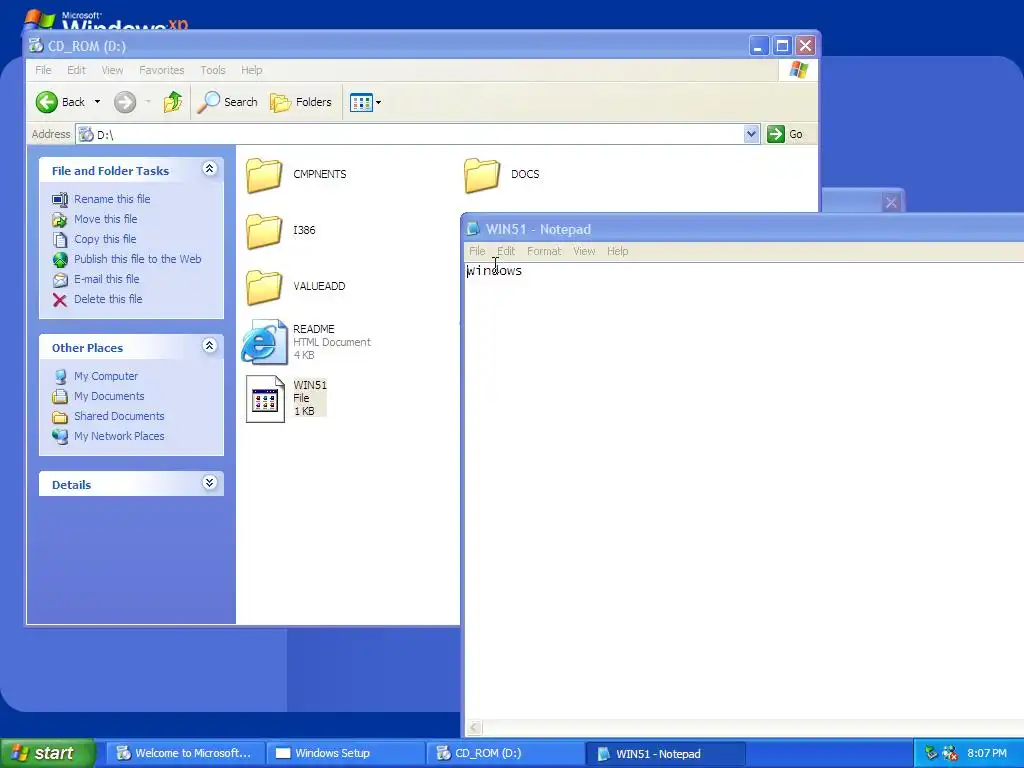This screenshot has width=1024, height=768.
Task: Open Notepad's File menu
Action: coord(477,251)
